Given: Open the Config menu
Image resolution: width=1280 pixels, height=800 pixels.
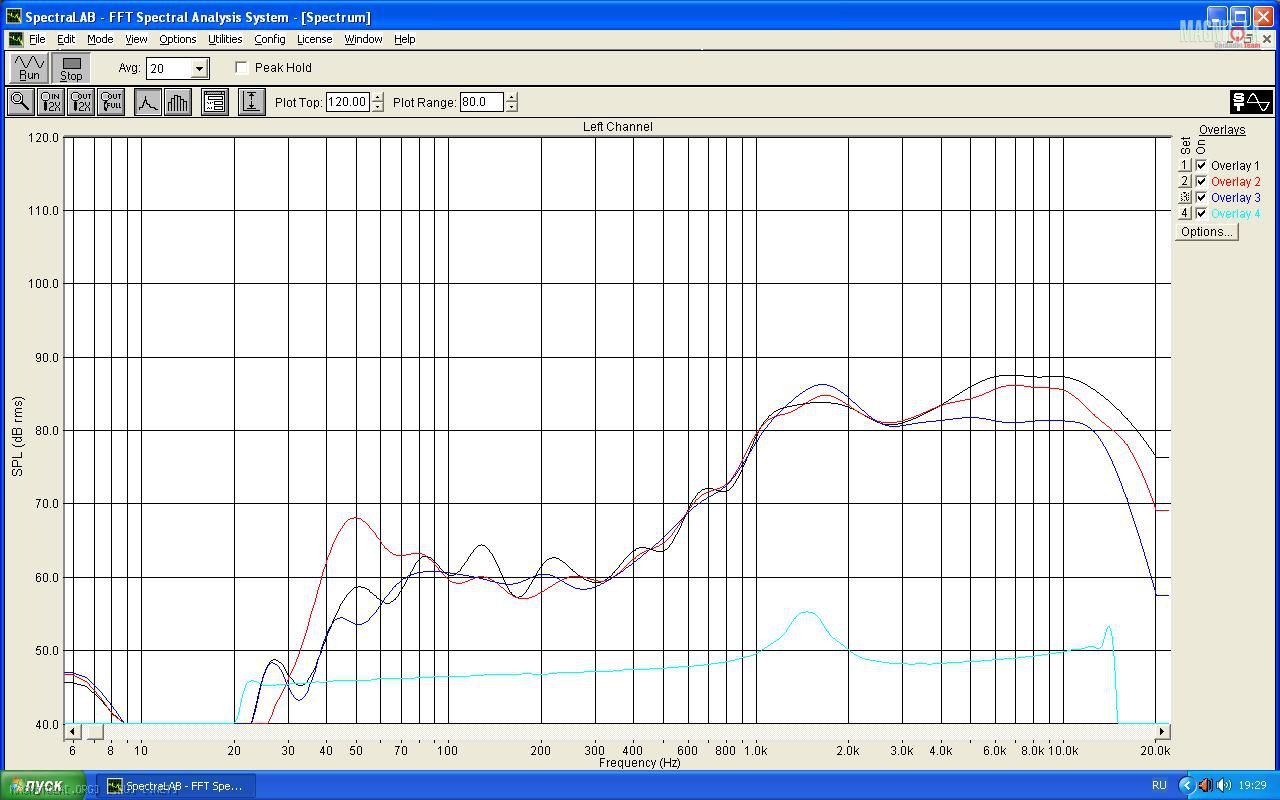Looking at the screenshot, I should click(269, 39).
